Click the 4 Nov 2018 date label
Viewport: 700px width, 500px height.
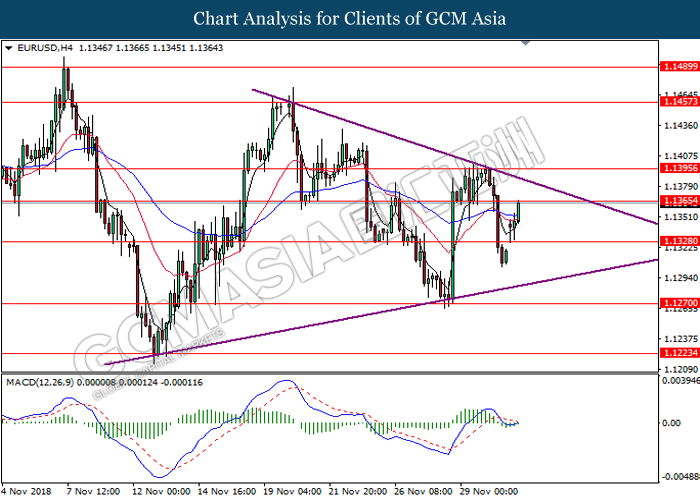tap(26, 491)
